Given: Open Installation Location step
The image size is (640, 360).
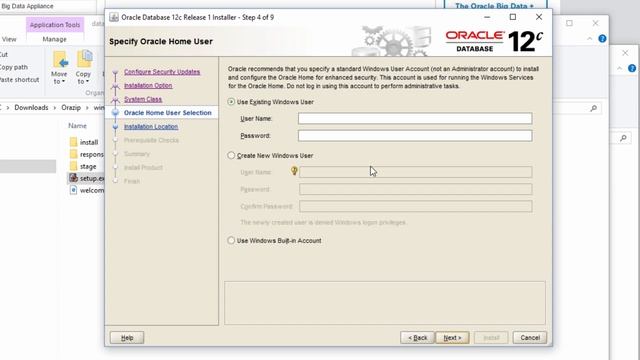Looking at the screenshot, I should tap(151, 127).
